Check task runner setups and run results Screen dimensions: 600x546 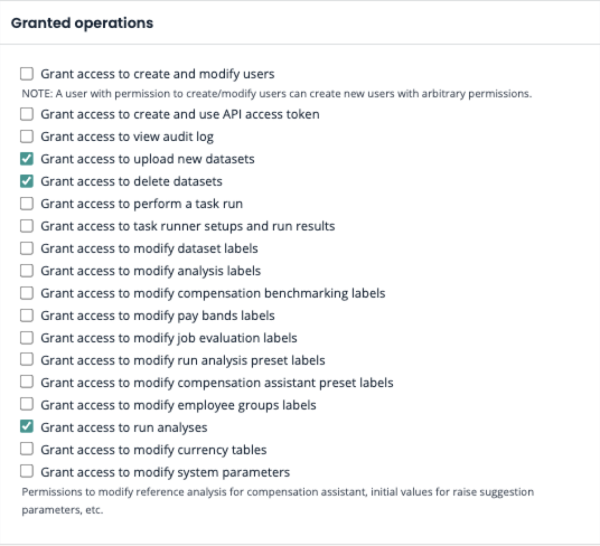[x=27, y=226]
